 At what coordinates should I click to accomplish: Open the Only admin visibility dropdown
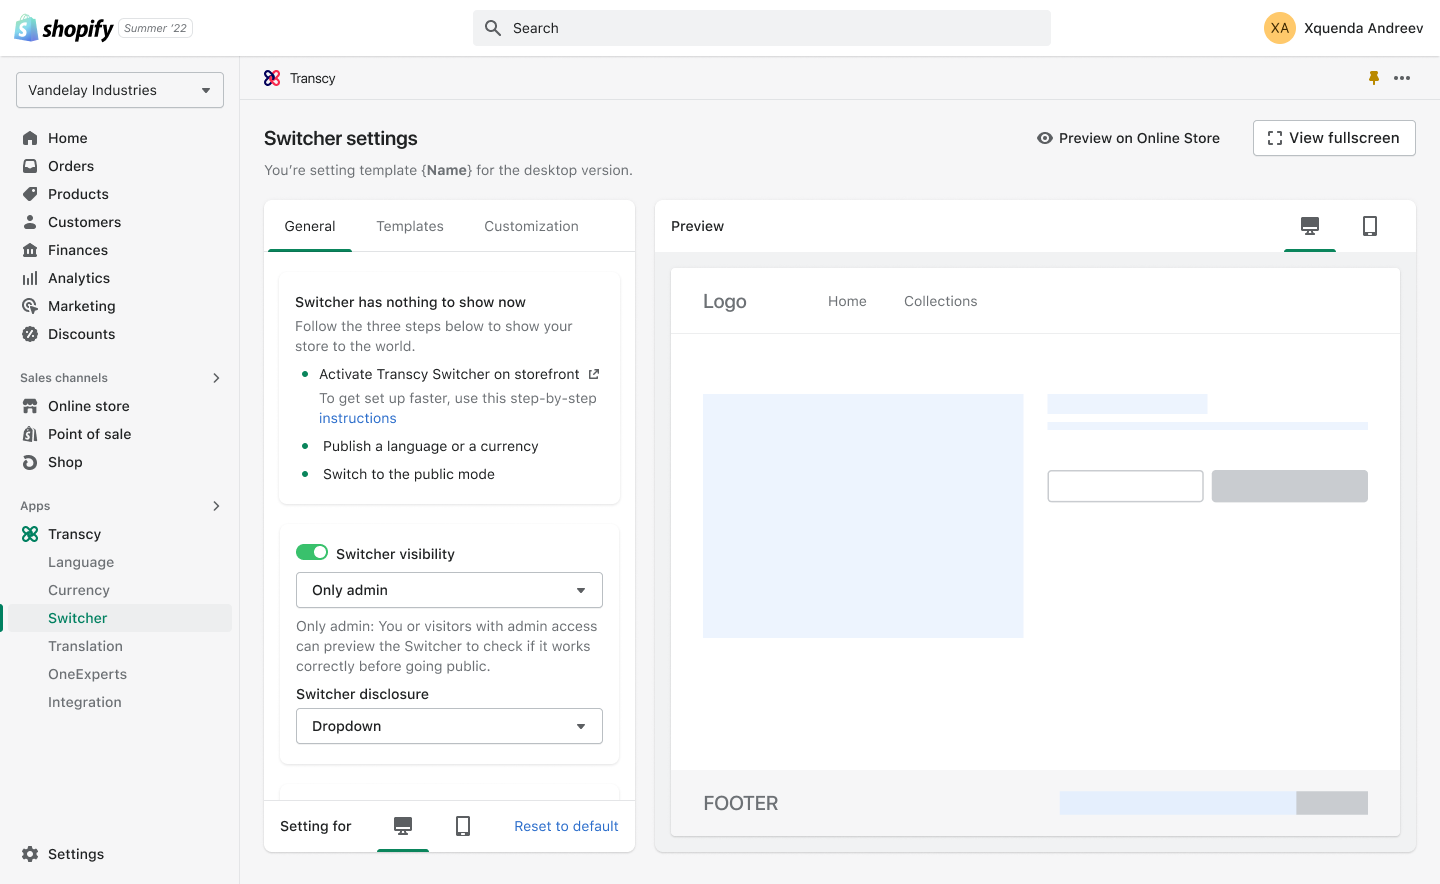click(x=449, y=590)
